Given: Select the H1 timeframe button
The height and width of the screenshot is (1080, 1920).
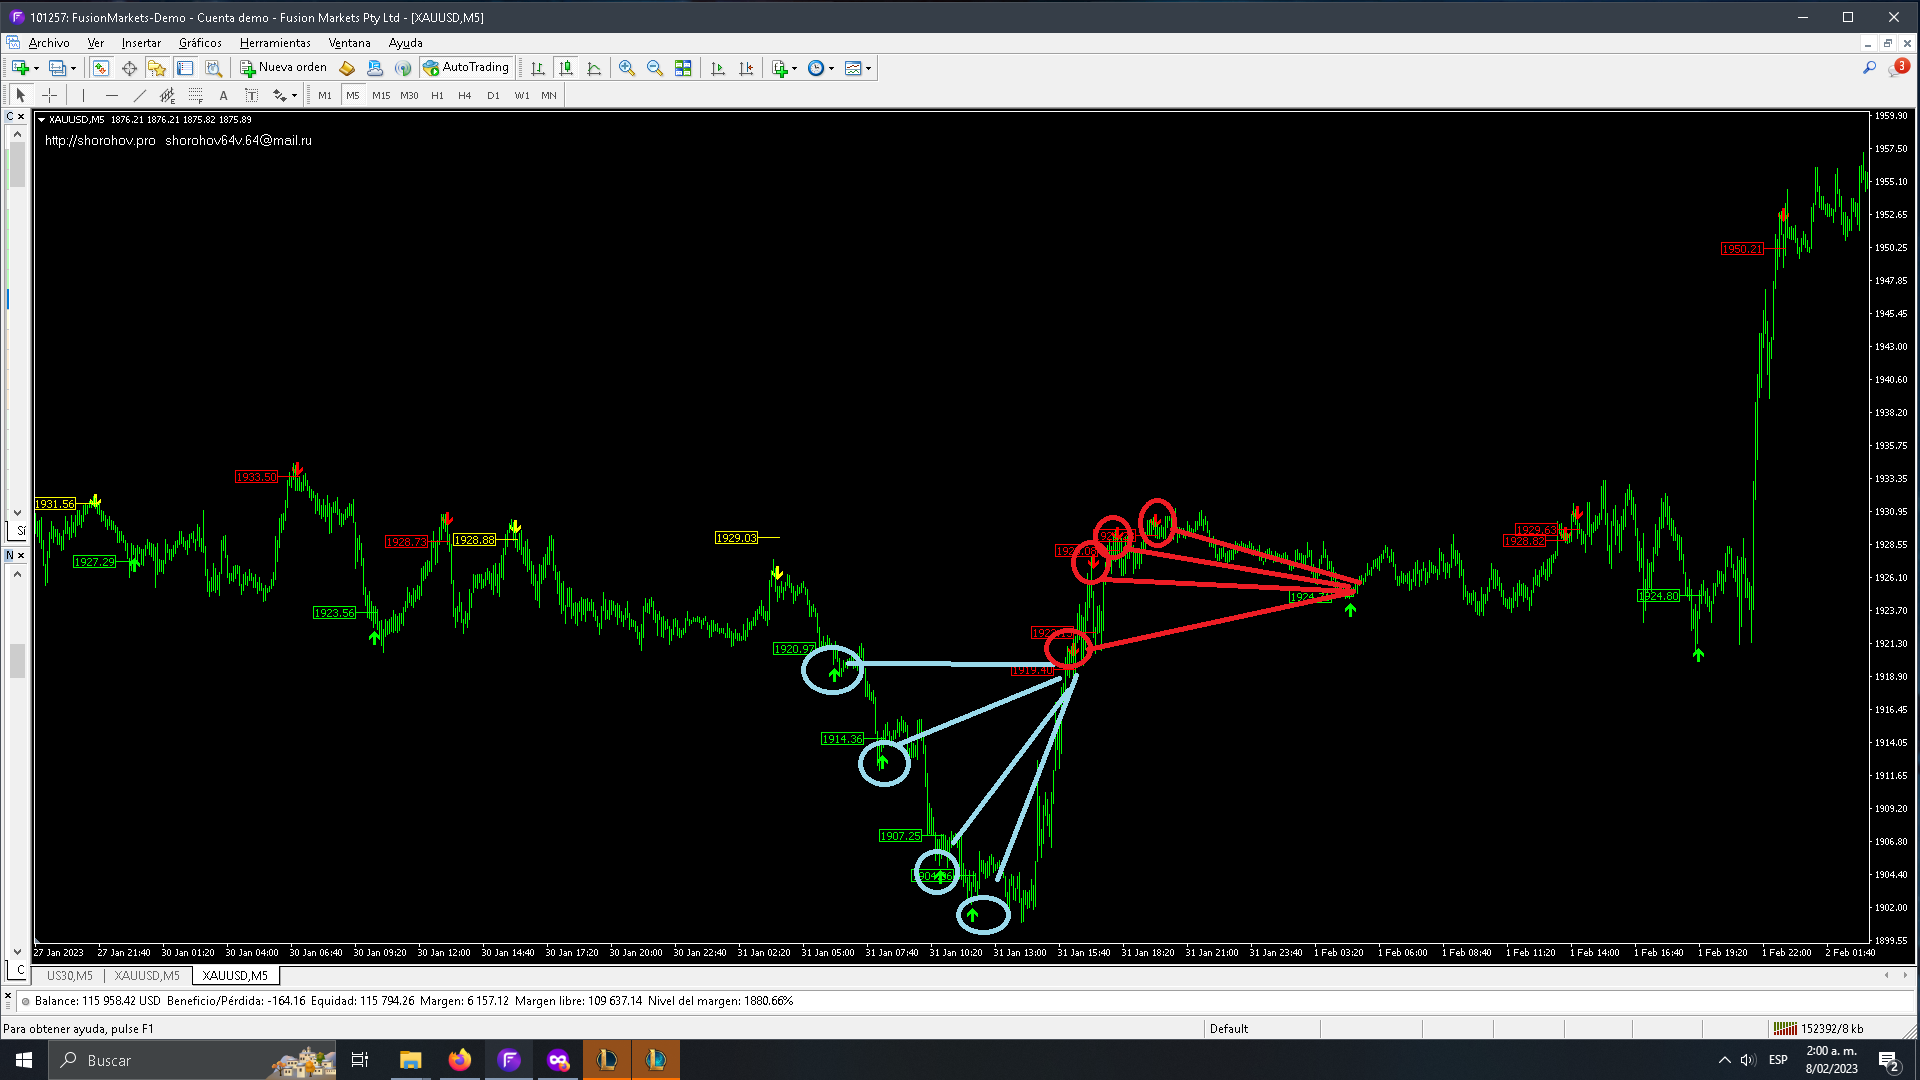Looking at the screenshot, I should coord(437,96).
